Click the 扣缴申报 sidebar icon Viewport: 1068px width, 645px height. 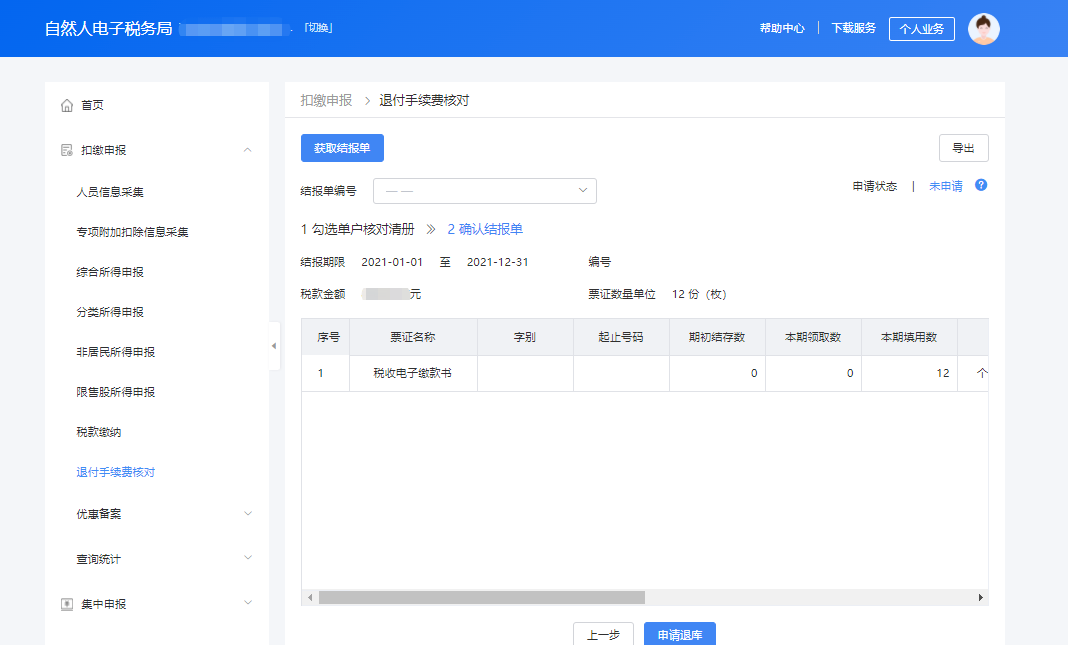pos(67,150)
